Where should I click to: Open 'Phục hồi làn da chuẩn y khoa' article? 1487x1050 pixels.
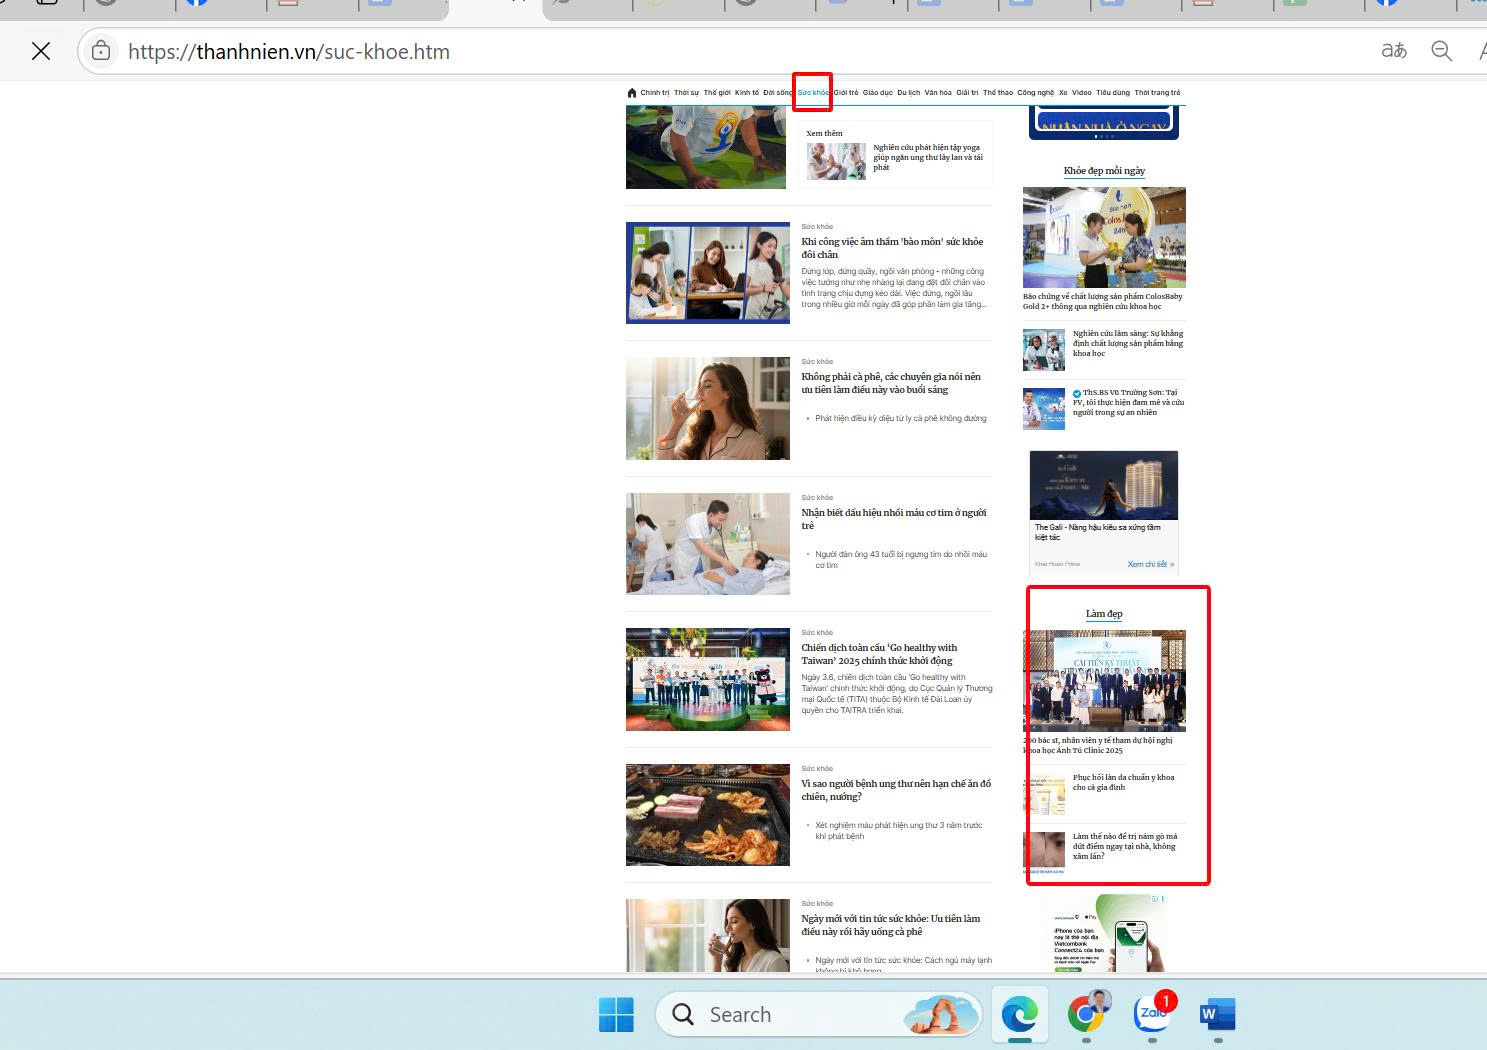point(1124,782)
